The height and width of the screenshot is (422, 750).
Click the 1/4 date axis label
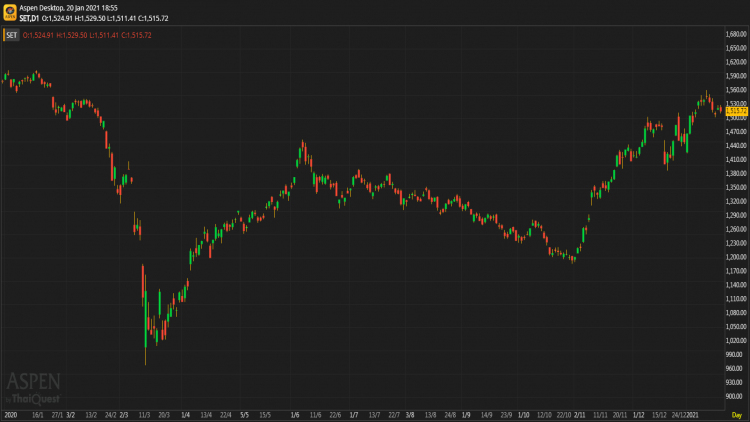click(x=186, y=415)
